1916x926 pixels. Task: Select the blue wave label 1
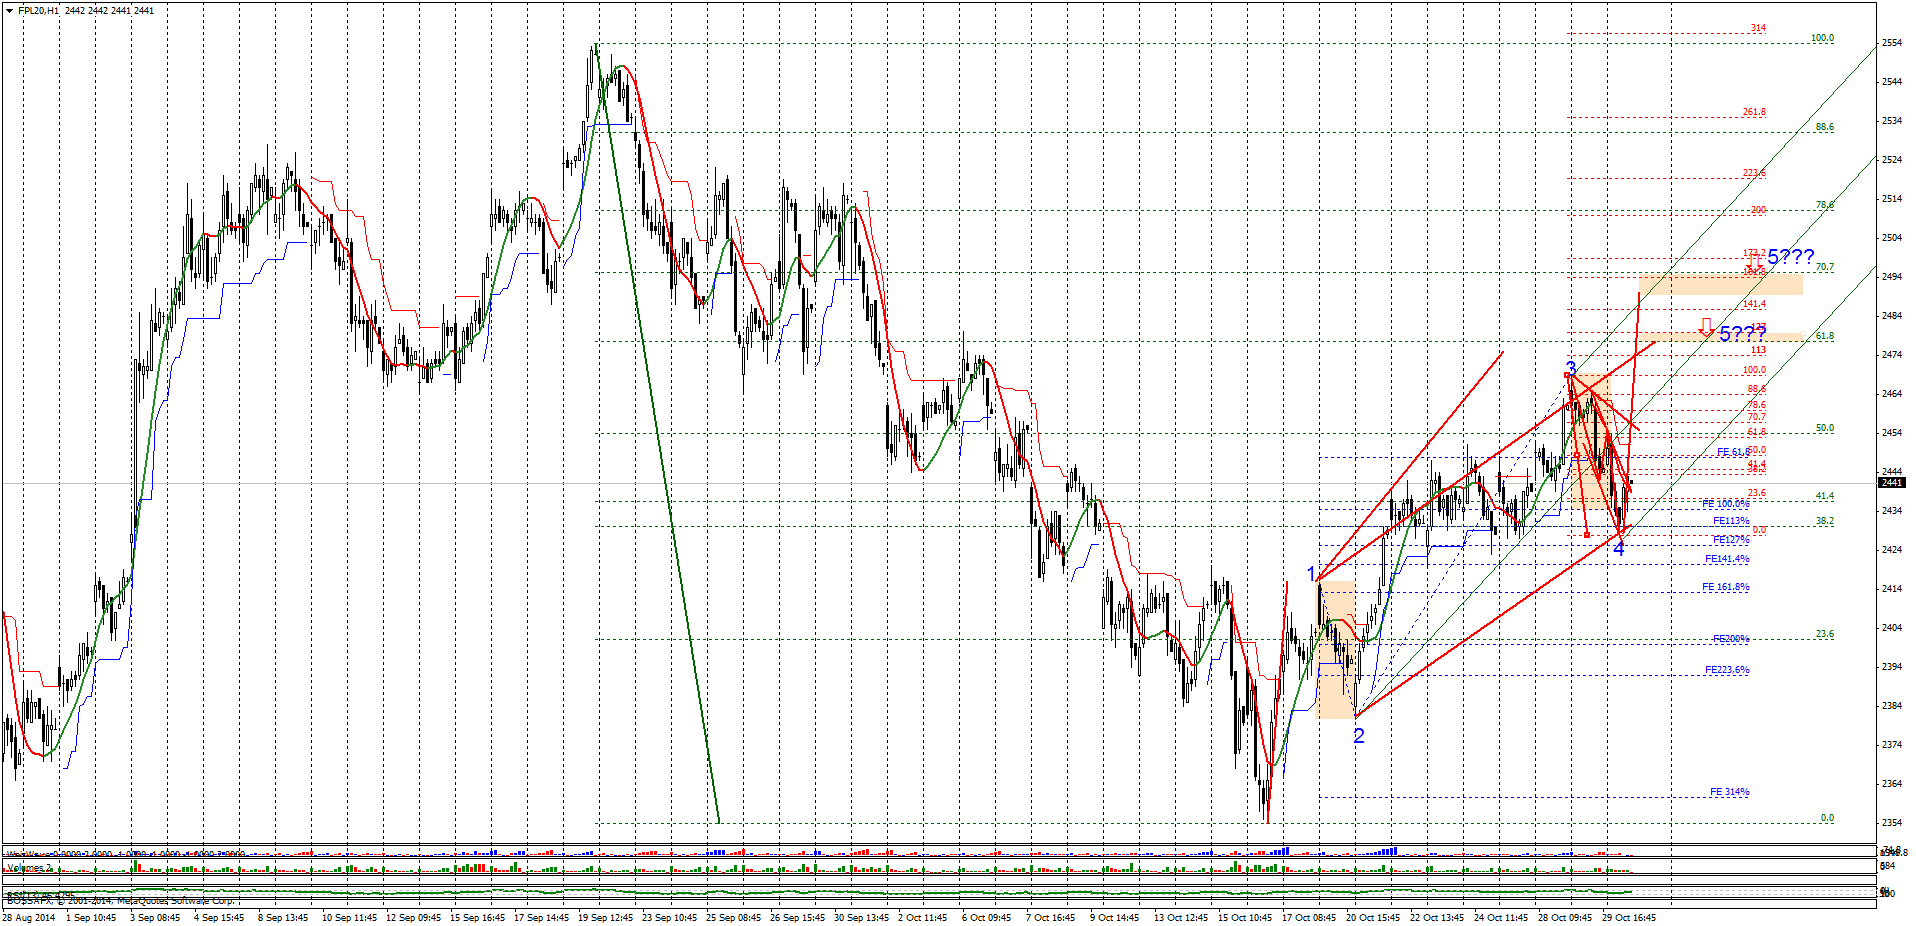[x=1312, y=574]
